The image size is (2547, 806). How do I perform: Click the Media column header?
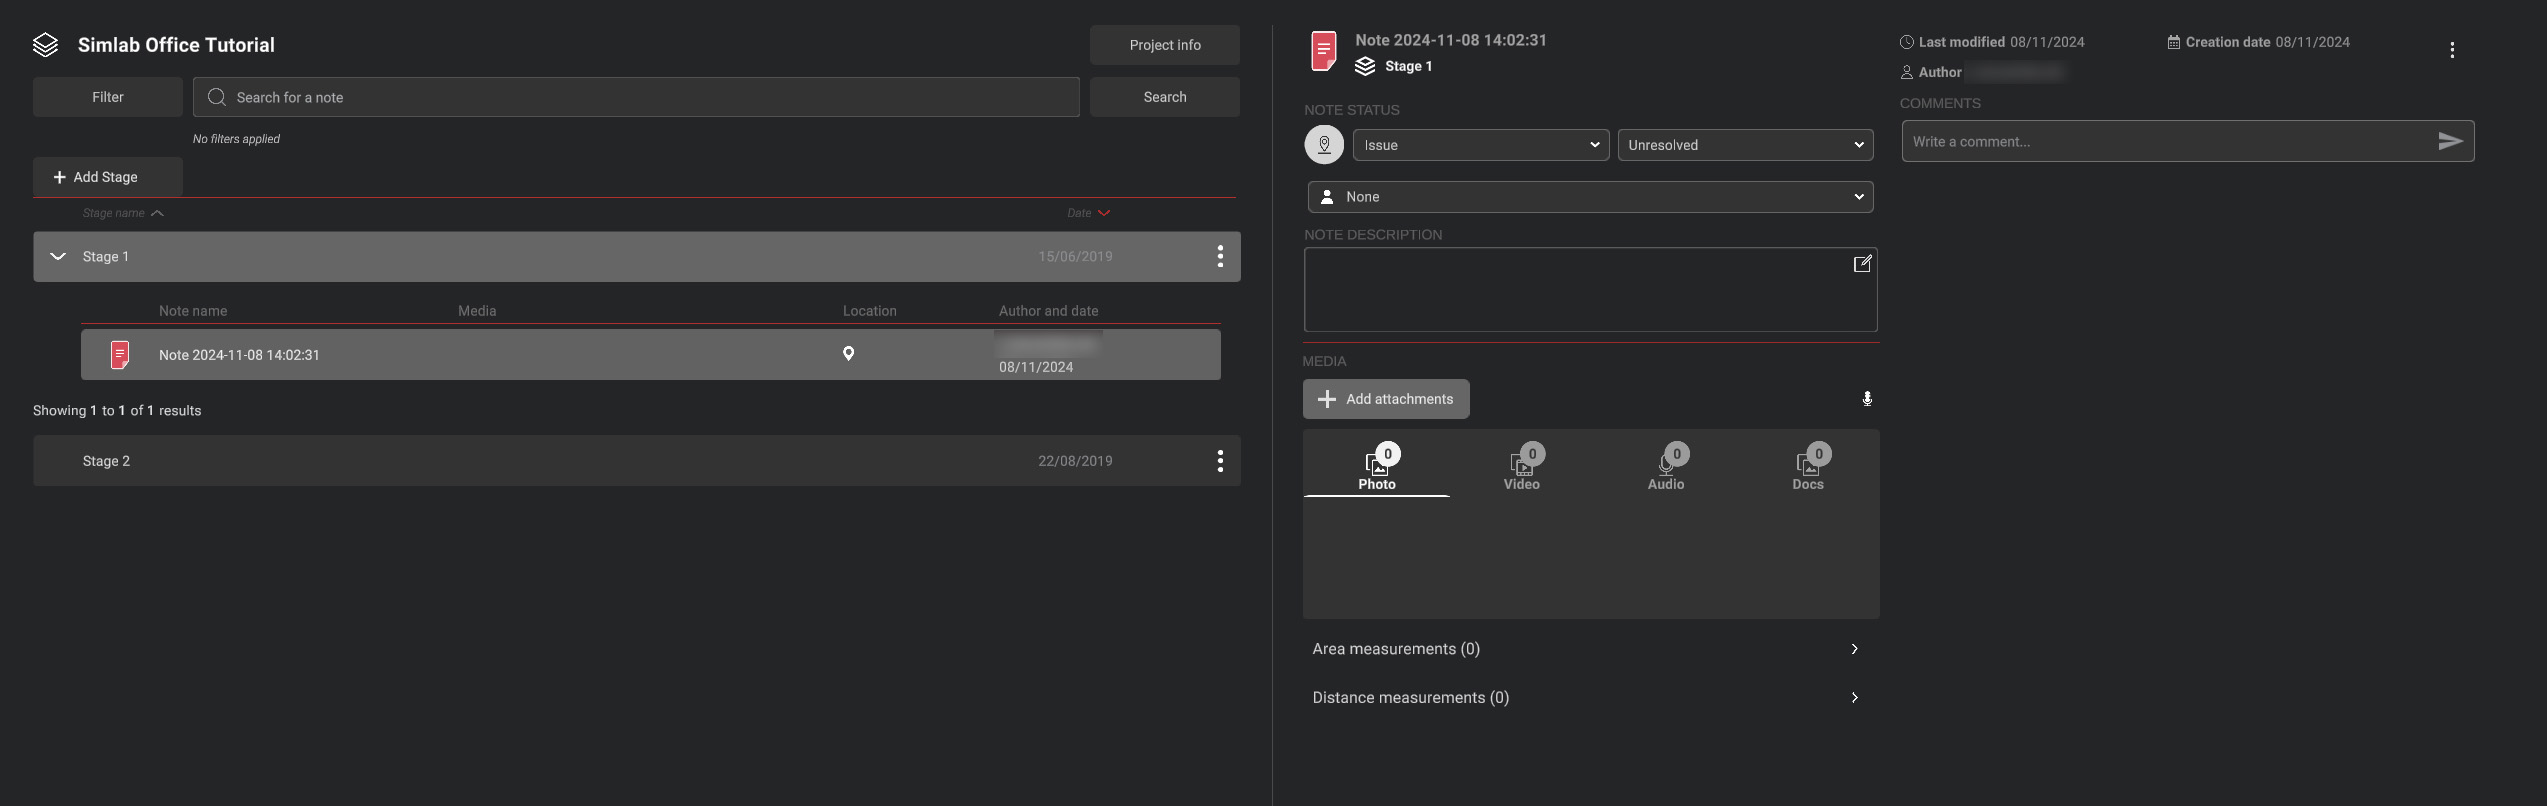coord(477,311)
